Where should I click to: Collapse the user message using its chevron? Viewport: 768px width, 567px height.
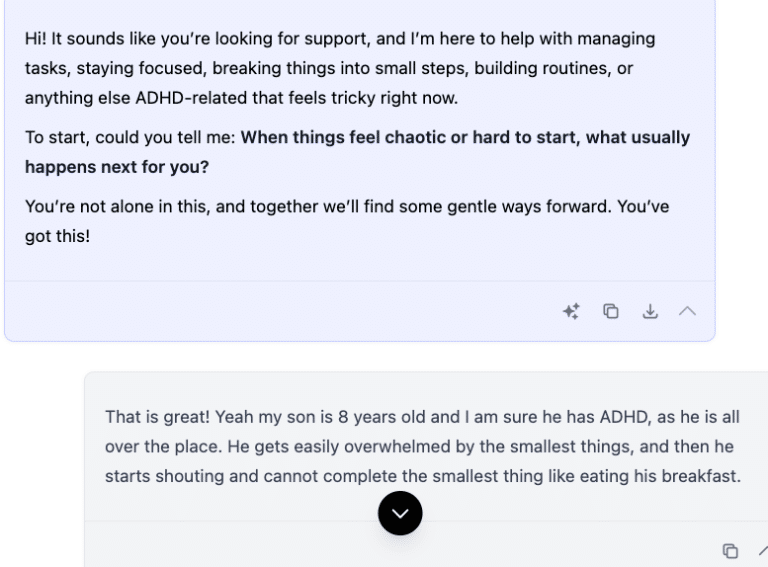[x=763, y=551]
